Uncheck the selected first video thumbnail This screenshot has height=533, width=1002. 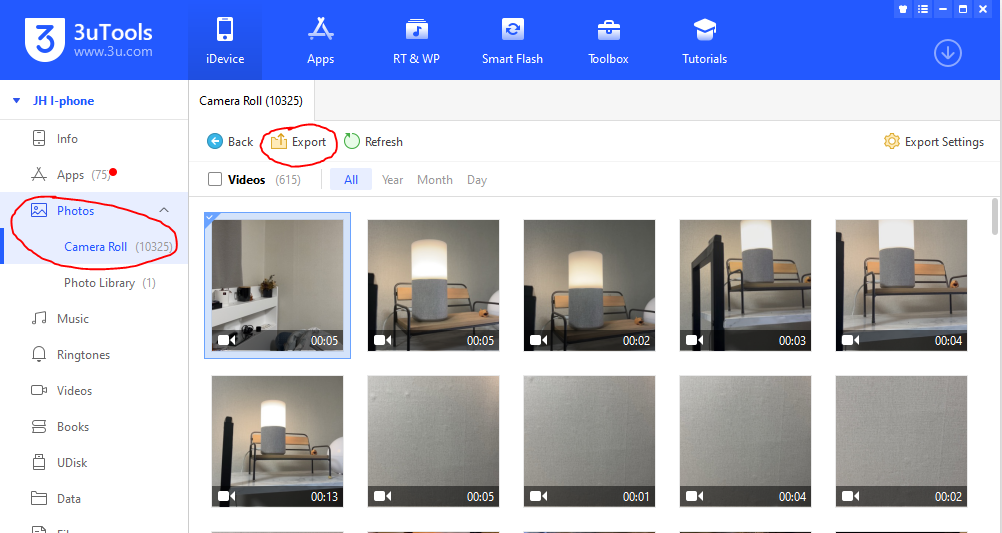tap(277, 285)
